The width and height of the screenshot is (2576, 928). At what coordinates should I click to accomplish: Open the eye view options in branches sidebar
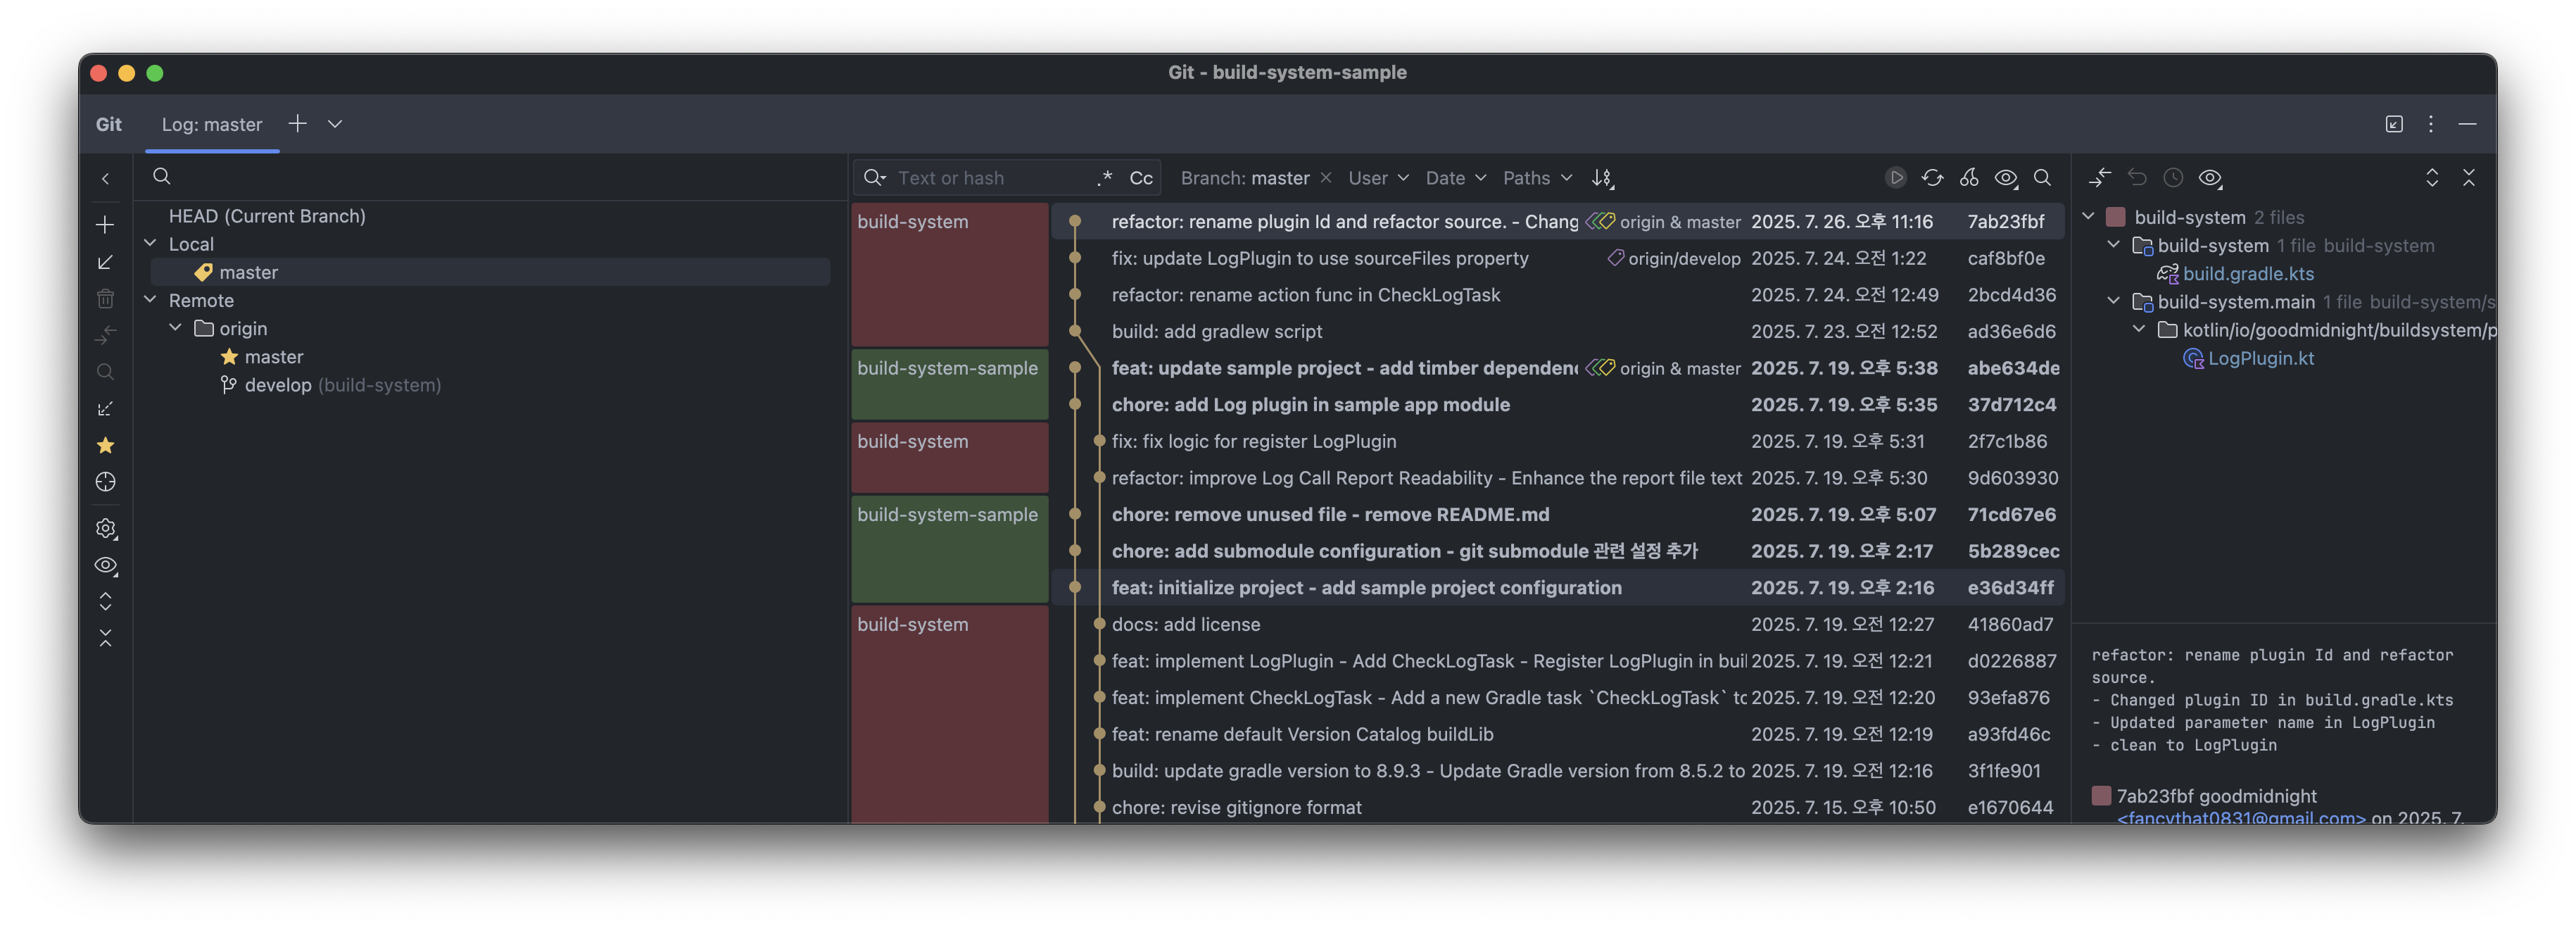tap(105, 565)
